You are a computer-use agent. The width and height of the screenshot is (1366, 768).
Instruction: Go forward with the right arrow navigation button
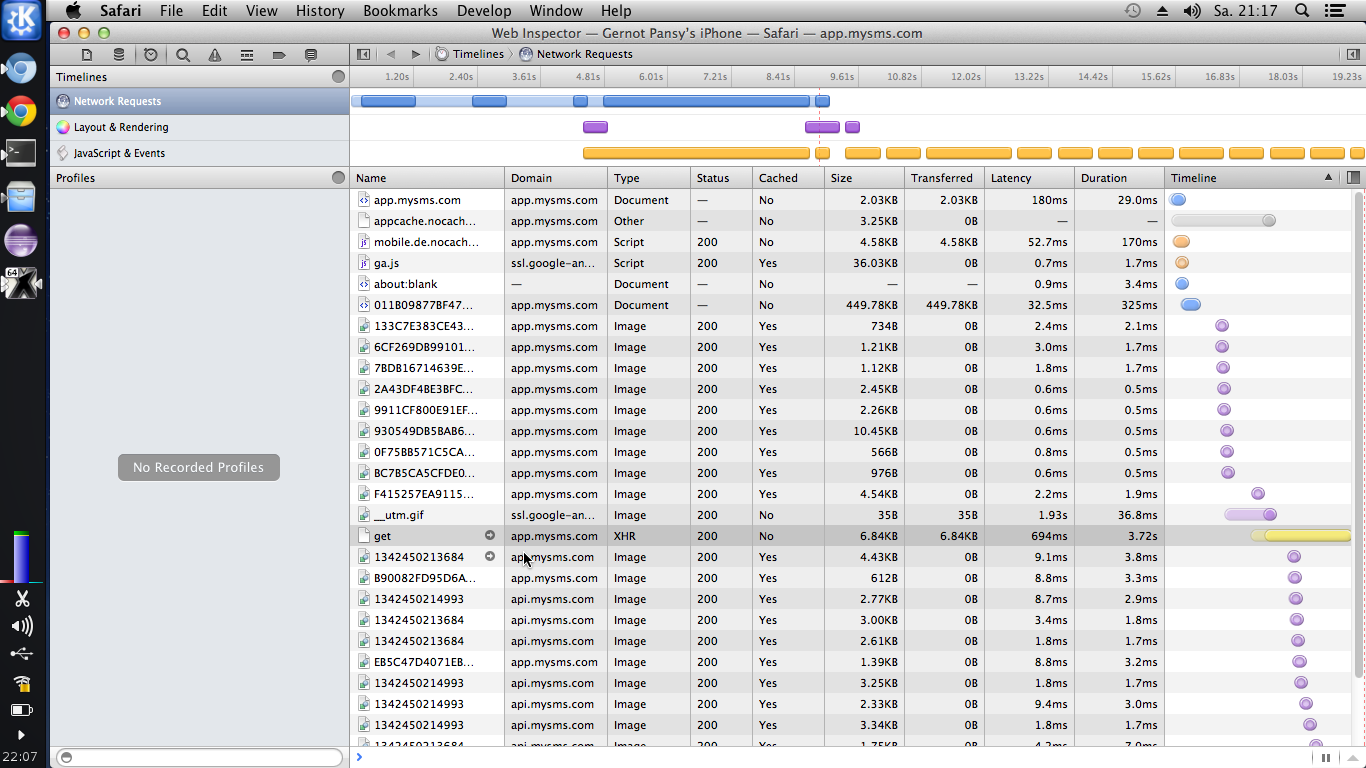click(416, 54)
